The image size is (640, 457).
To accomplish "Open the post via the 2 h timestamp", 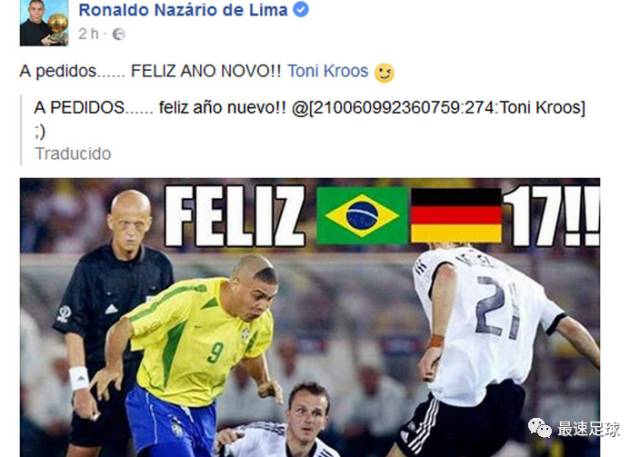I will click(89, 34).
